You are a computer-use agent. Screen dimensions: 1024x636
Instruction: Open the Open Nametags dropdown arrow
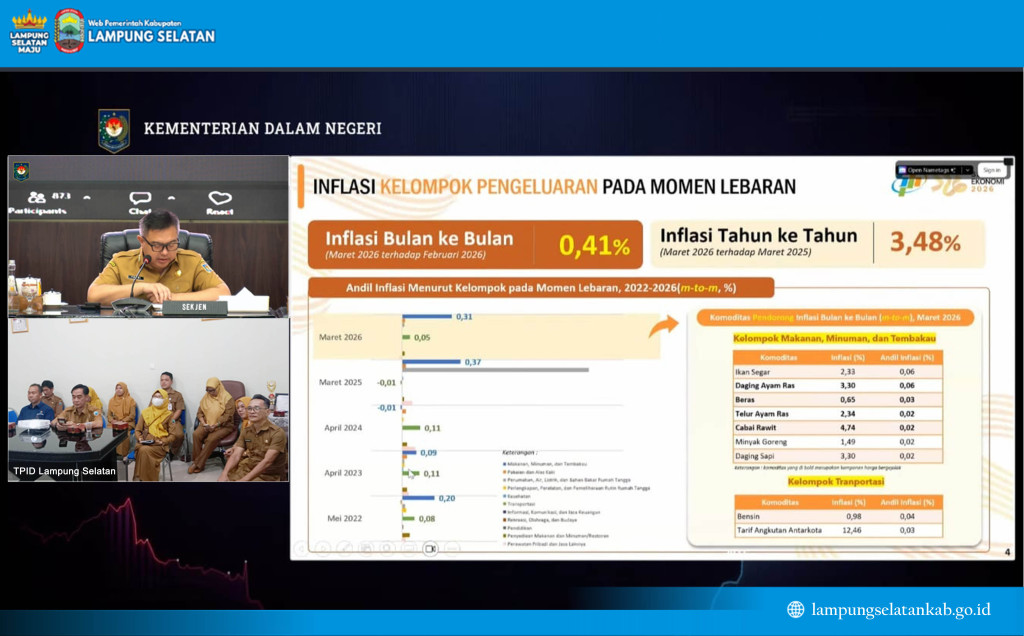coord(967,170)
